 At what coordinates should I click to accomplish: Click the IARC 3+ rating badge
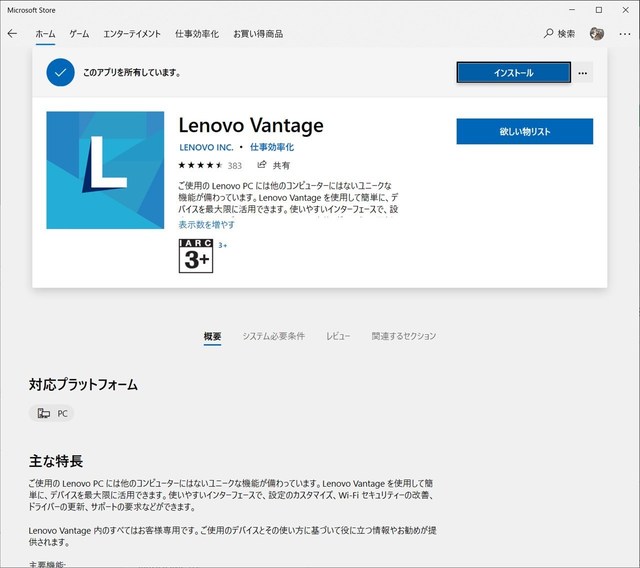click(x=196, y=256)
